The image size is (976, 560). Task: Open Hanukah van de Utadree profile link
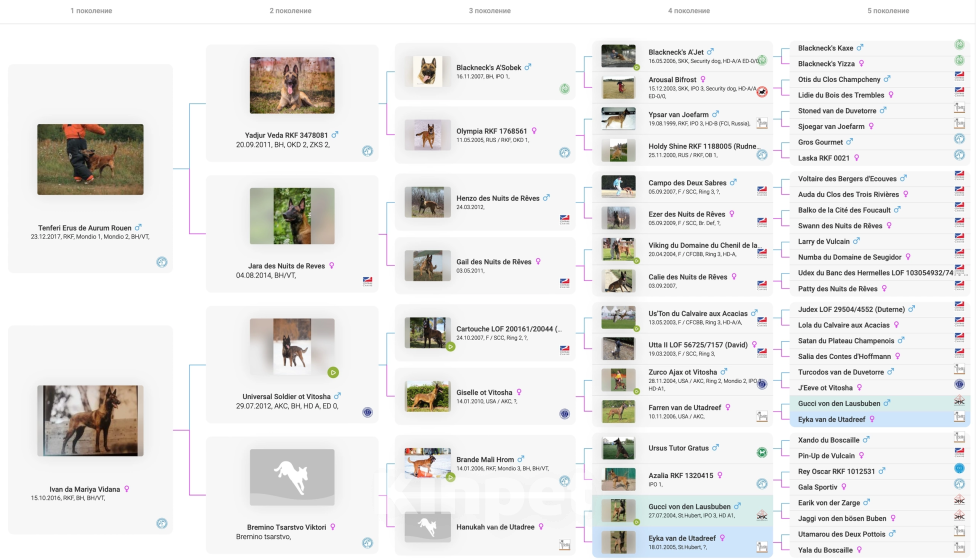click(495, 527)
